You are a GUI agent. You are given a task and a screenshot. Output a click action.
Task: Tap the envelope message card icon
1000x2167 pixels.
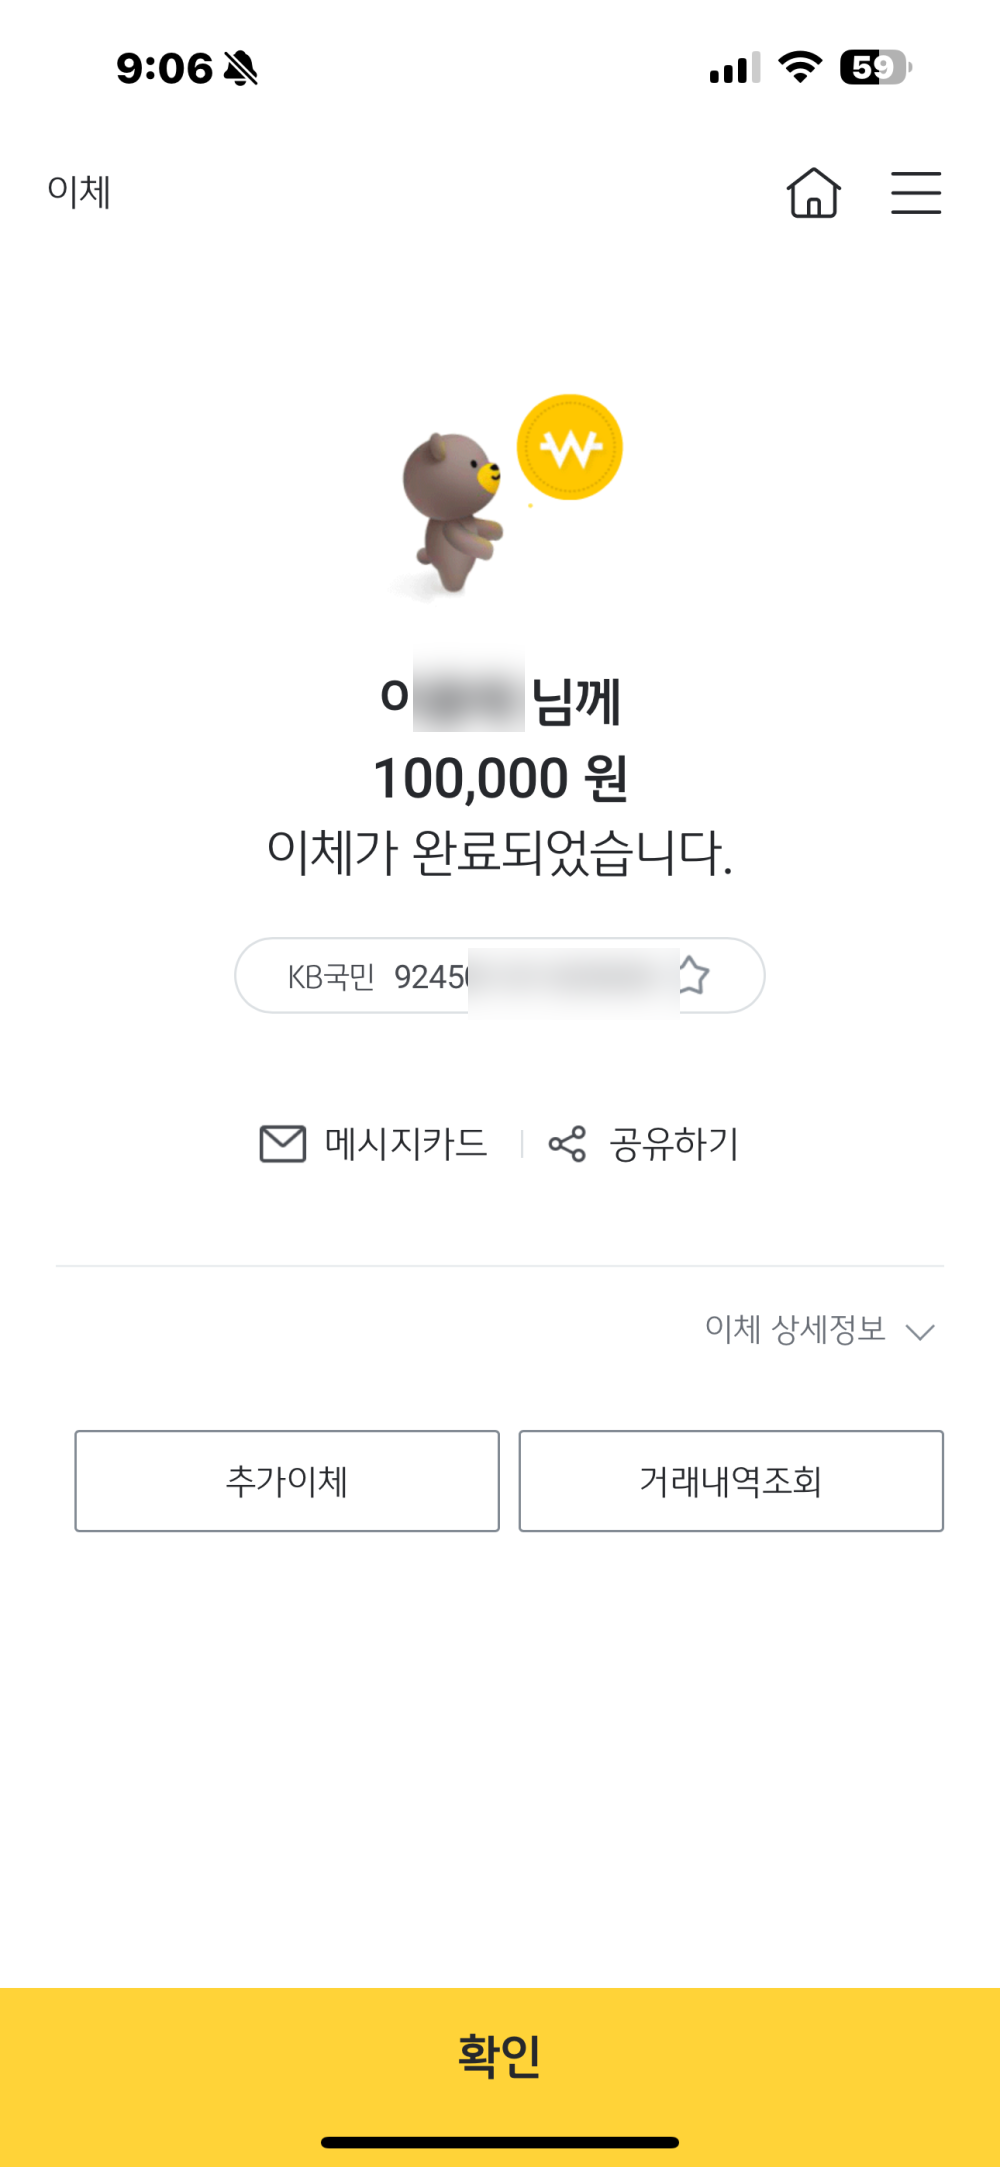click(283, 1143)
